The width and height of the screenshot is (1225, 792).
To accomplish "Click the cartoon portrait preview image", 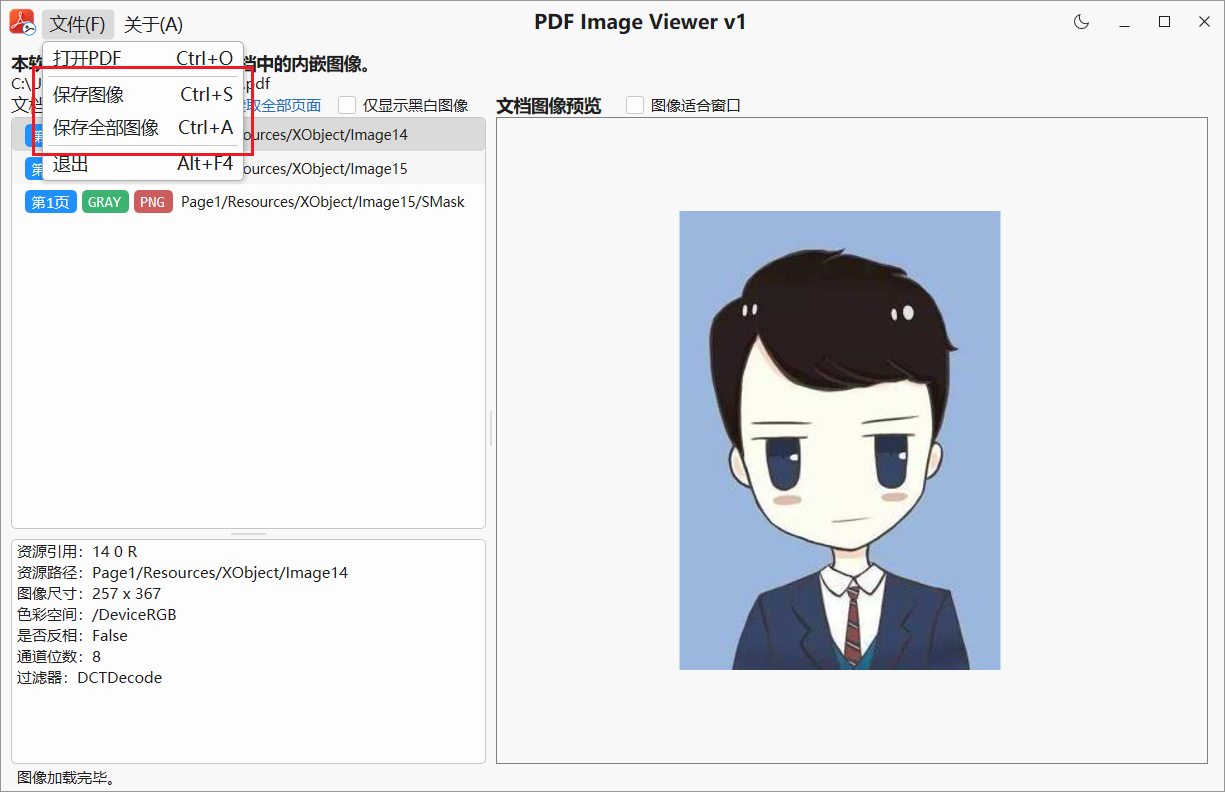I will tap(840, 440).
